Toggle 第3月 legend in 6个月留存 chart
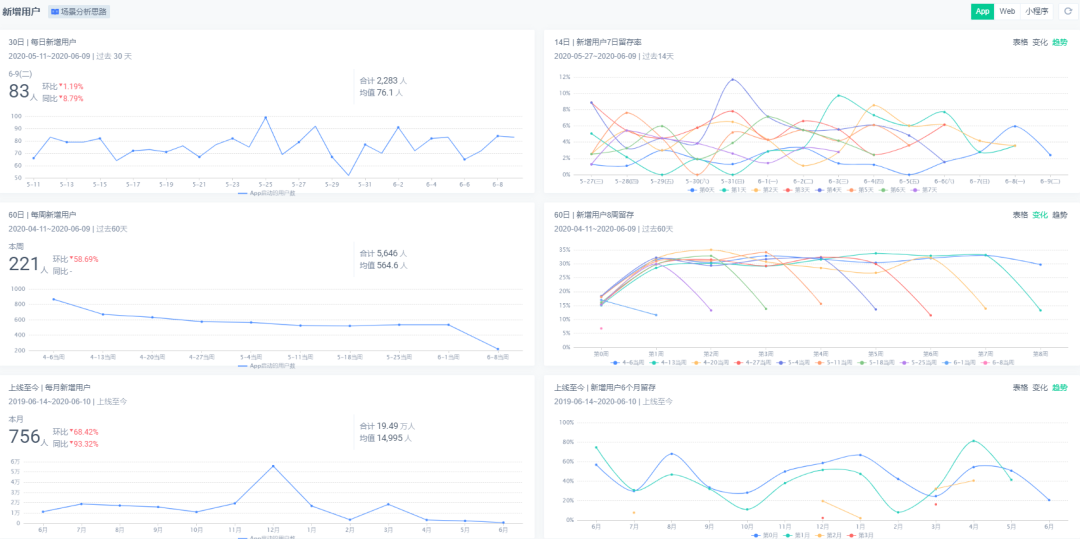The width and height of the screenshot is (1080, 539). pyautogui.click(x=860, y=536)
